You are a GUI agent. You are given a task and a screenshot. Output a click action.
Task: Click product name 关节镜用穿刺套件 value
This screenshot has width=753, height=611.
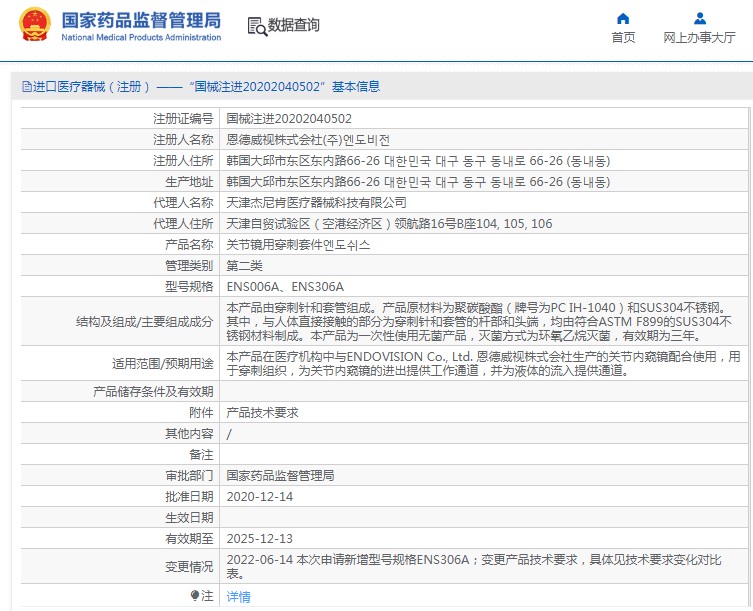pos(298,245)
